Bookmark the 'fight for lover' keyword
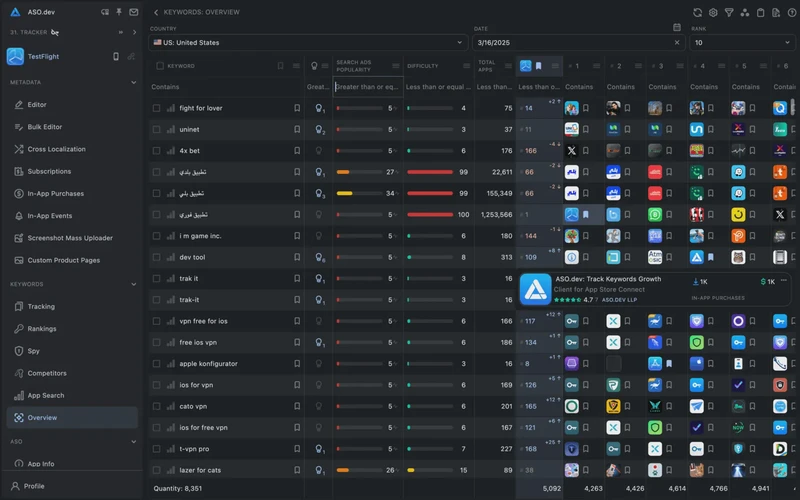 point(297,108)
